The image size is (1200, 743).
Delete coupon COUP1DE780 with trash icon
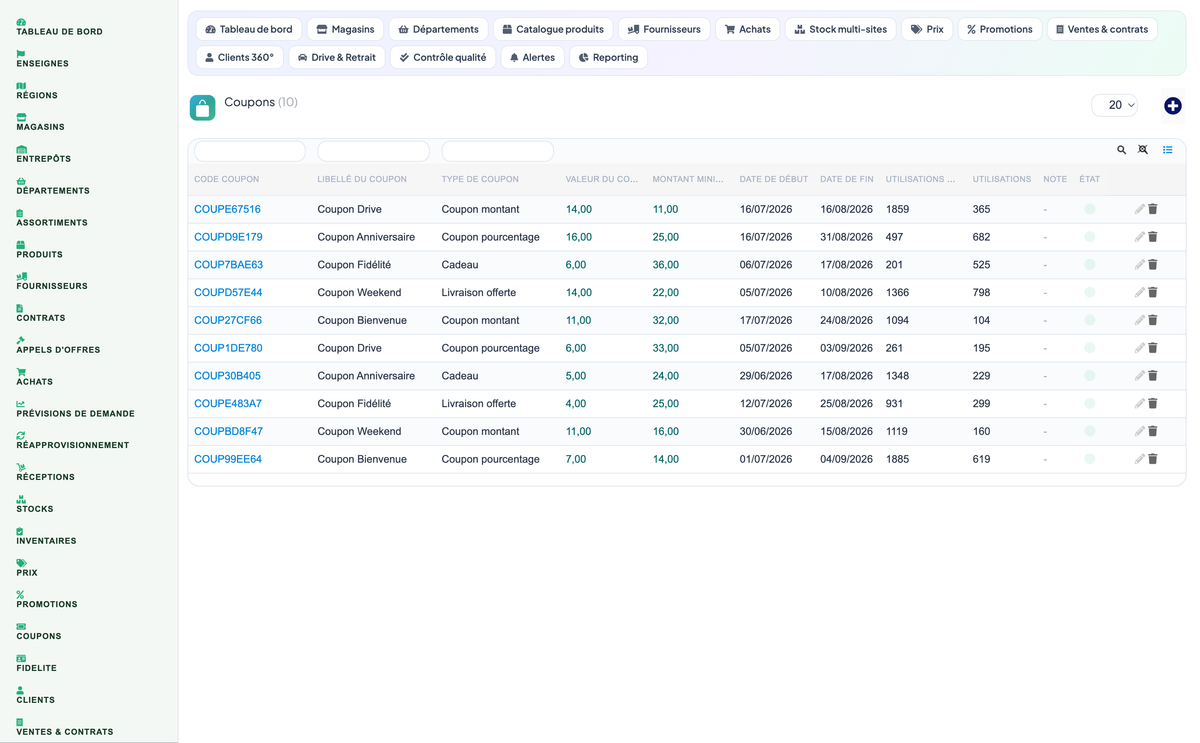[1153, 348]
